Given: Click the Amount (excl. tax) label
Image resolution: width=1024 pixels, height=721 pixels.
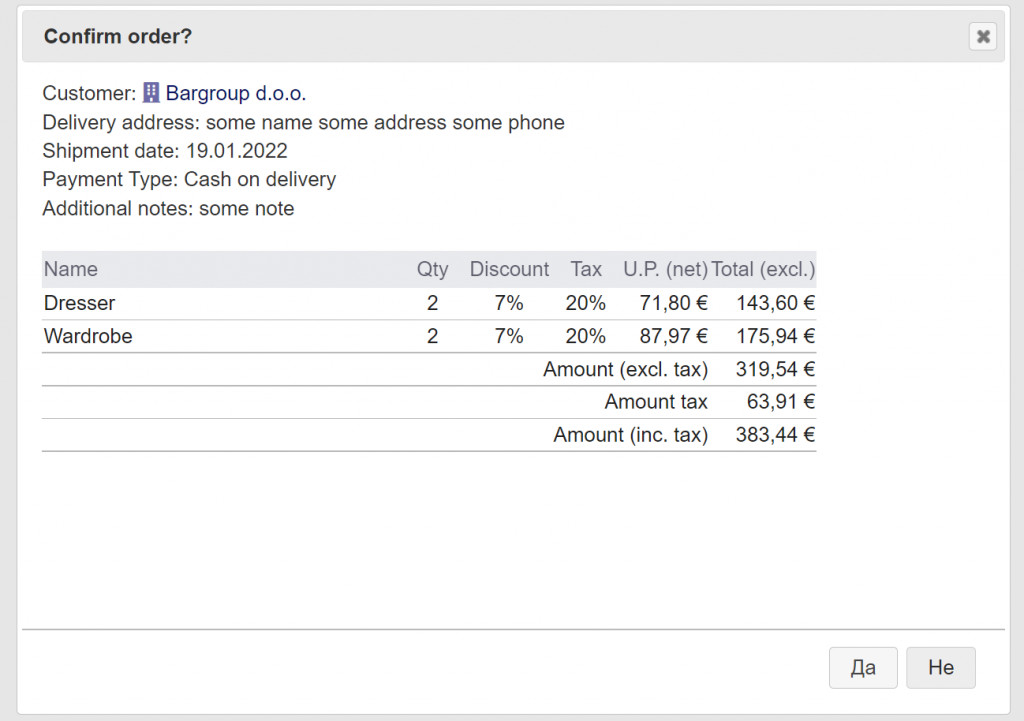Looking at the screenshot, I should point(625,369).
